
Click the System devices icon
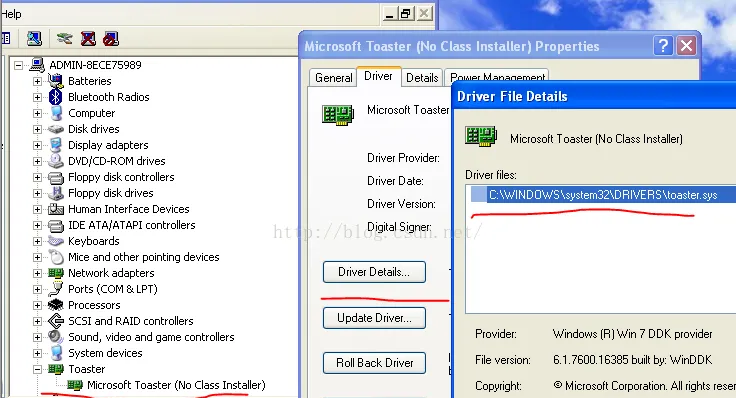[x=56, y=353]
